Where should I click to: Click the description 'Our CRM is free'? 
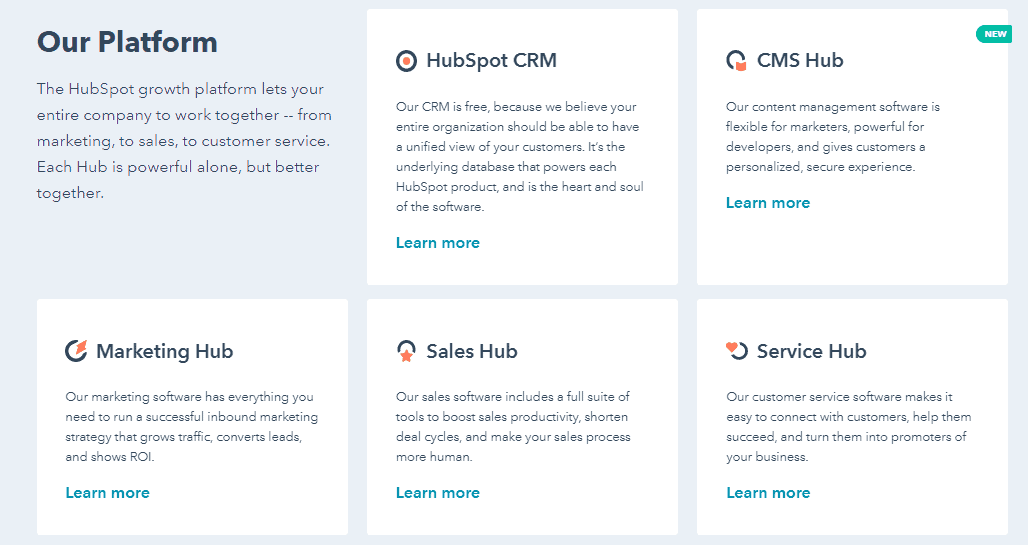(x=520, y=156)
